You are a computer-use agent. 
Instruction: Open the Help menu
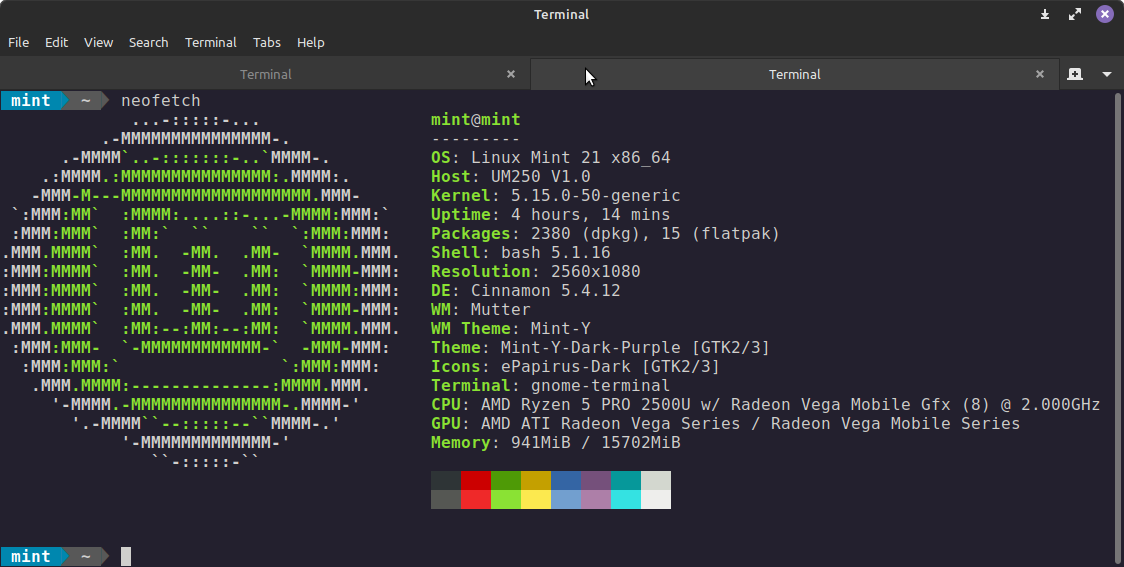(x=310, y=42)
